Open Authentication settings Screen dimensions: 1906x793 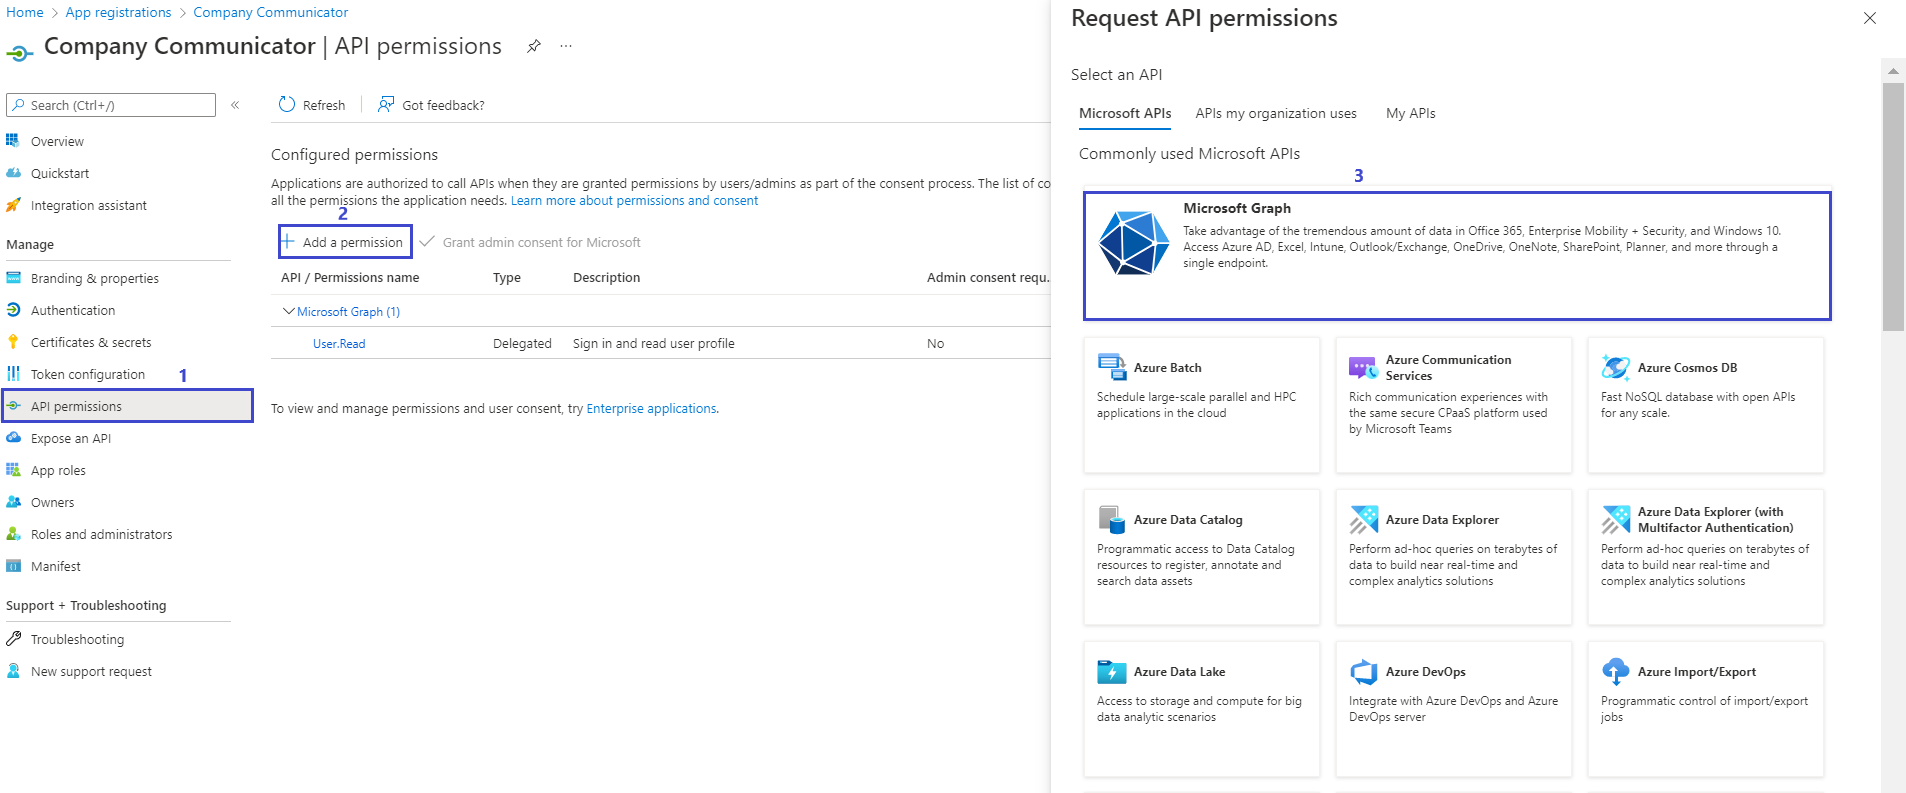[72, 310]
